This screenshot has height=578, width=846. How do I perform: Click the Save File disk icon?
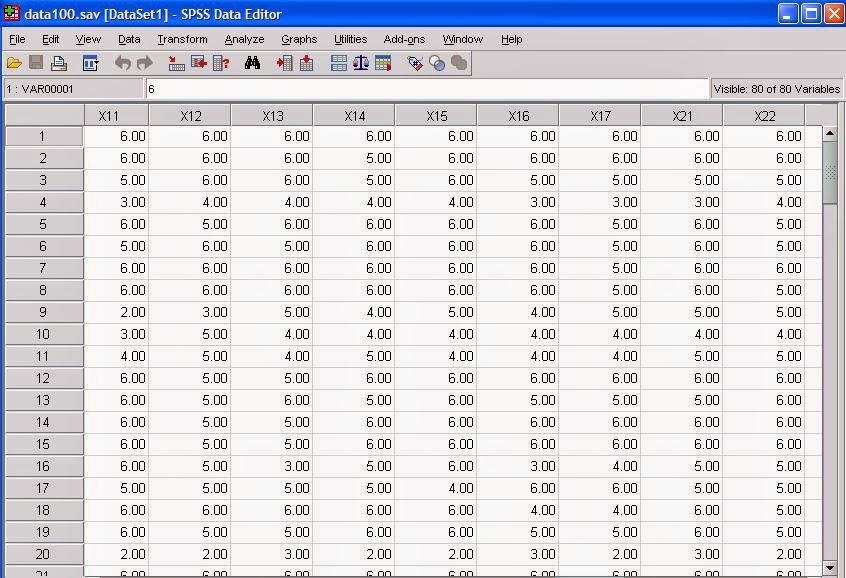pyautogui.click(x=36, y=63)
